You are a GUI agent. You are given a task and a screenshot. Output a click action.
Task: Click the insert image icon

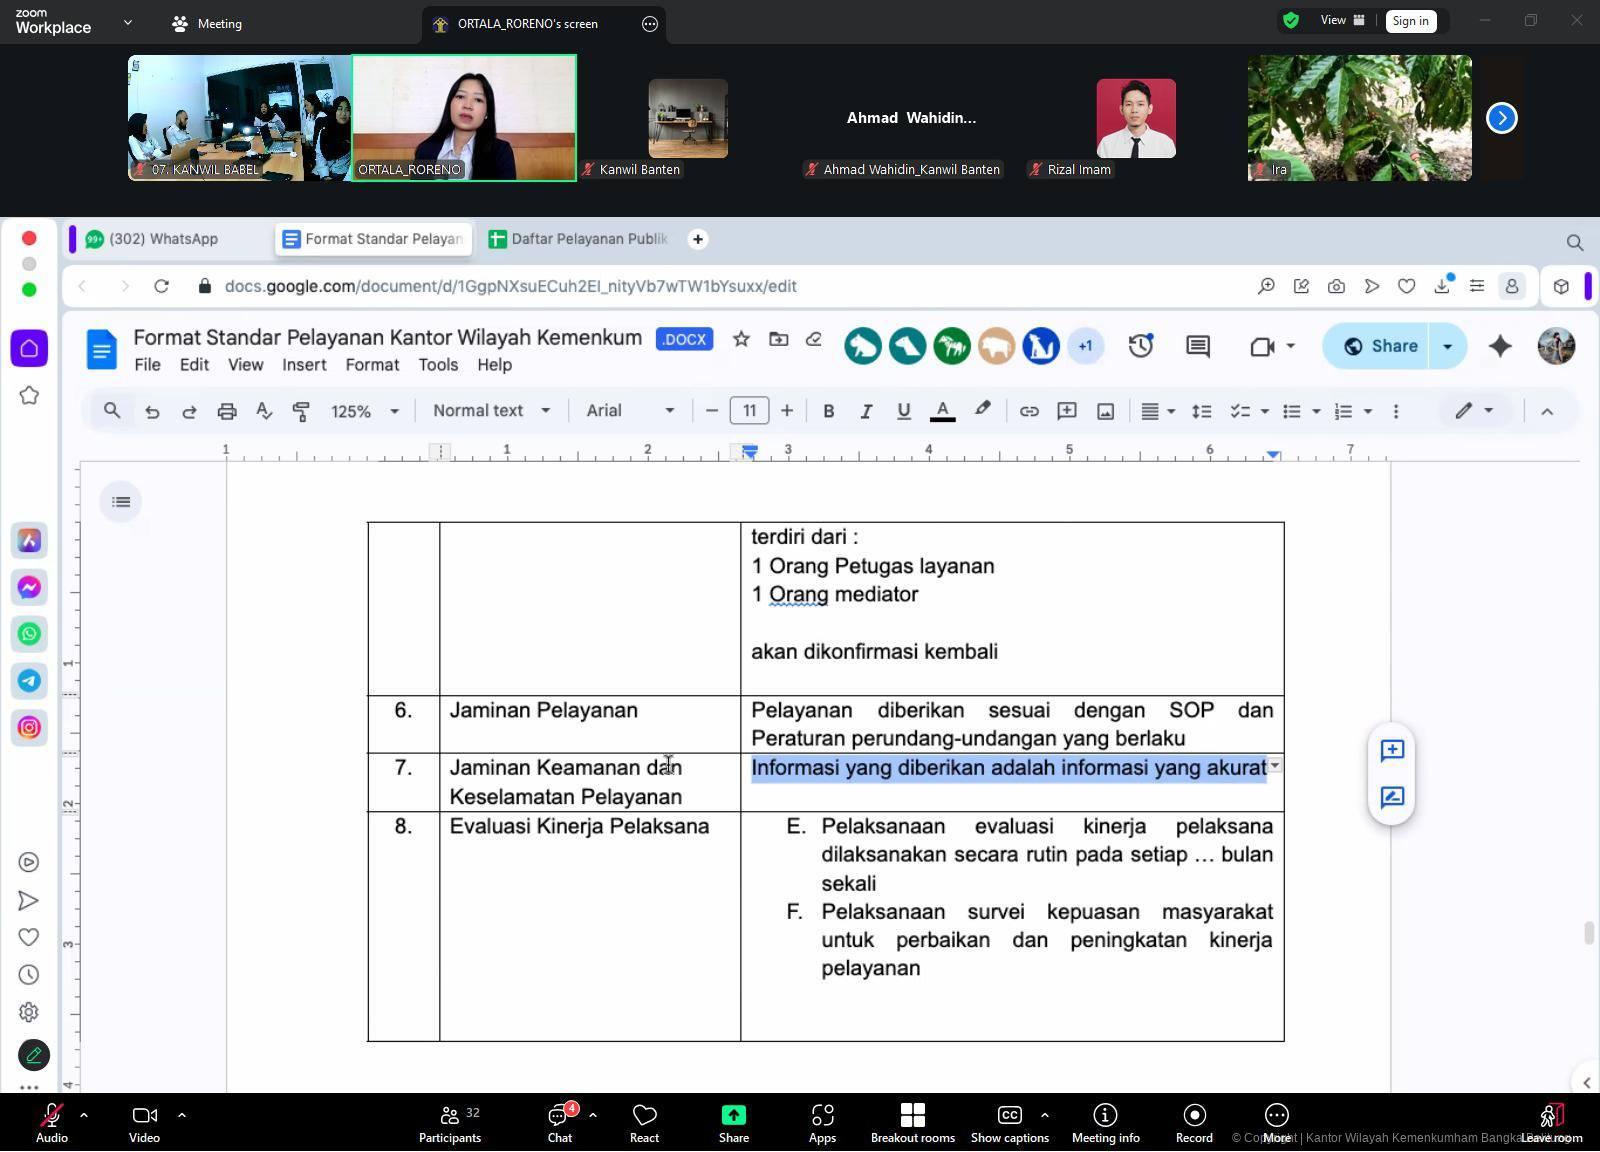pyautogui.click(x=1105, y=411)
